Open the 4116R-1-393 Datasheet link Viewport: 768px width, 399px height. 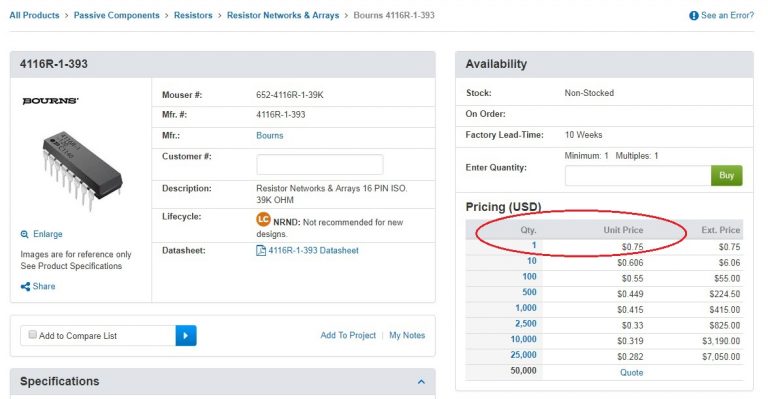pos(313,251)
